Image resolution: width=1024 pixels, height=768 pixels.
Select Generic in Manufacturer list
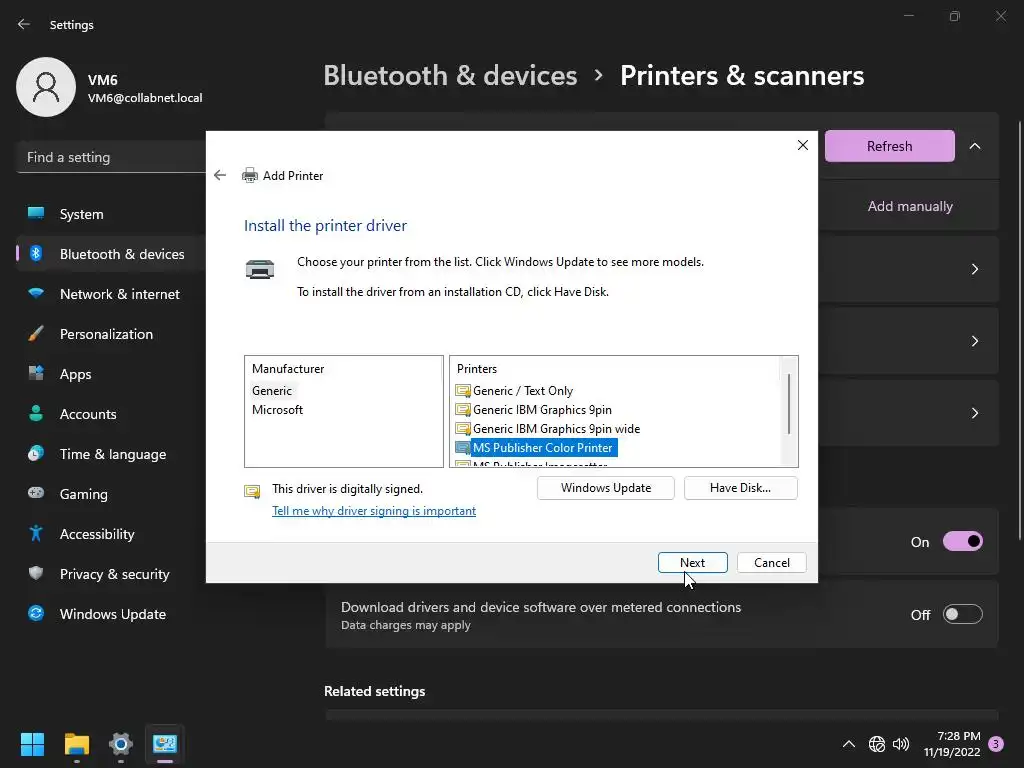[272, 391]
